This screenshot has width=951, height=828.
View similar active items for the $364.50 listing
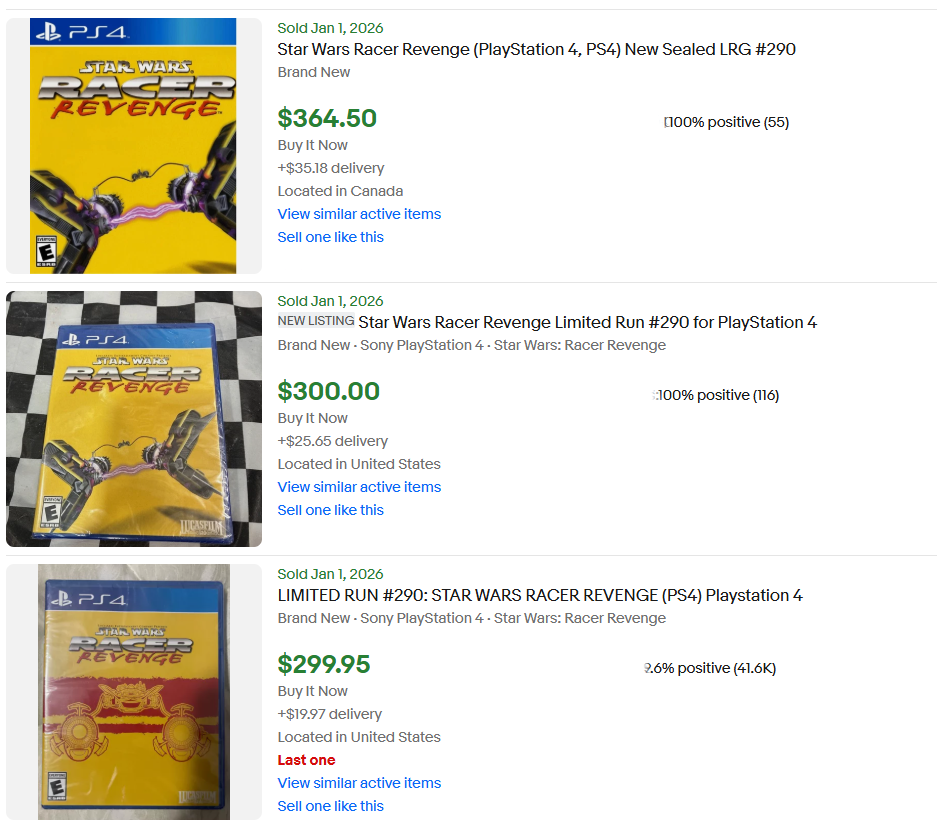point(359,214)
